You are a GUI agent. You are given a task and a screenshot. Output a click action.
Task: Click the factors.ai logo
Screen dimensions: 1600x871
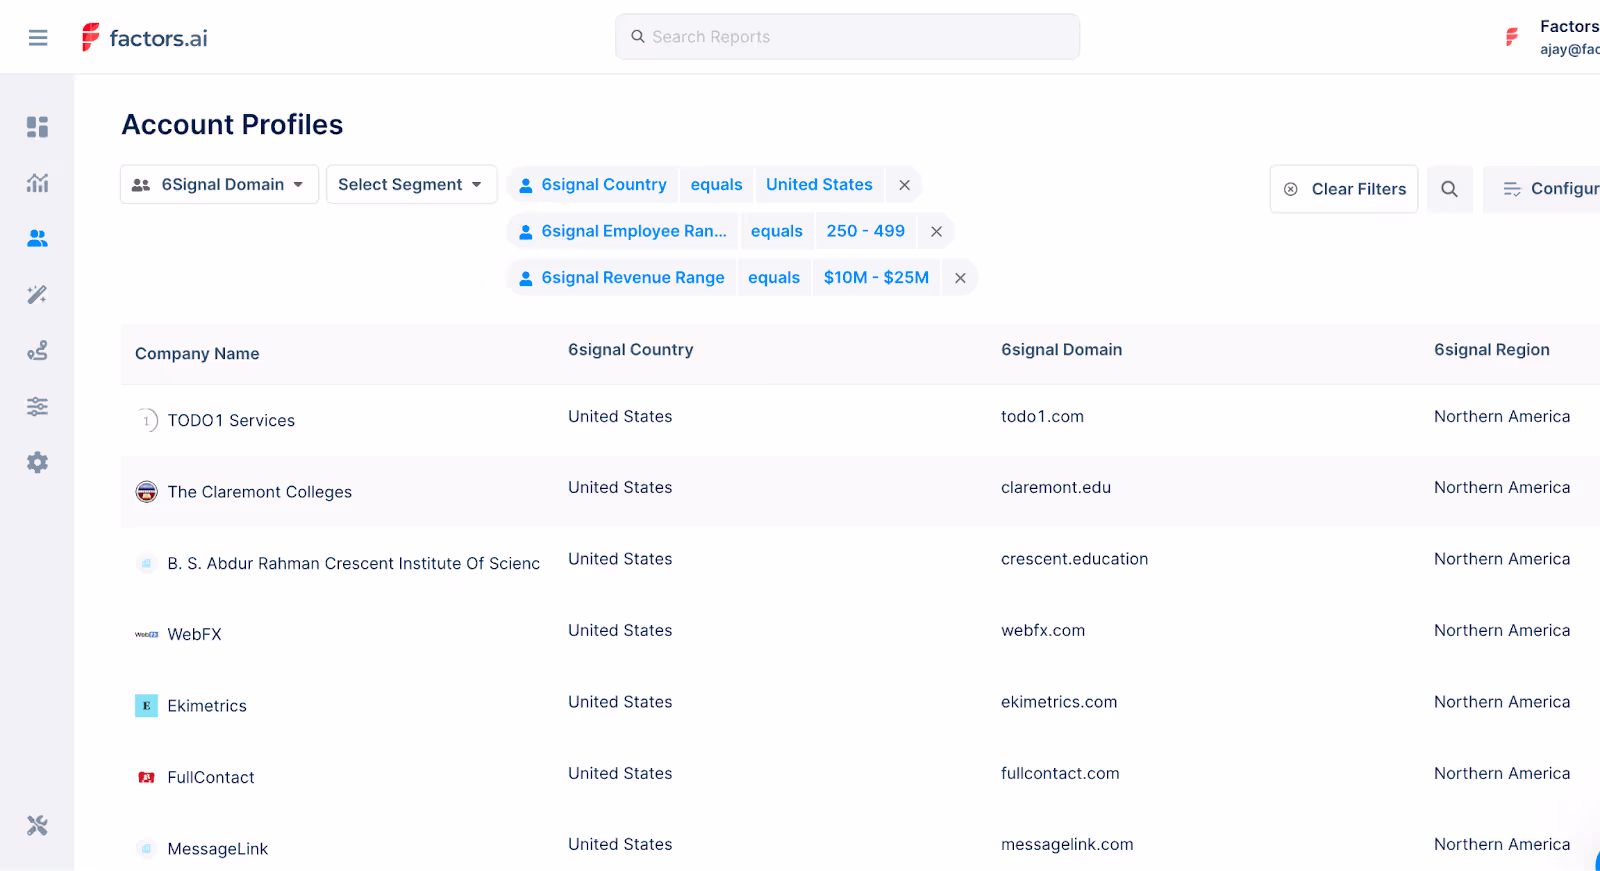point(144,38)
